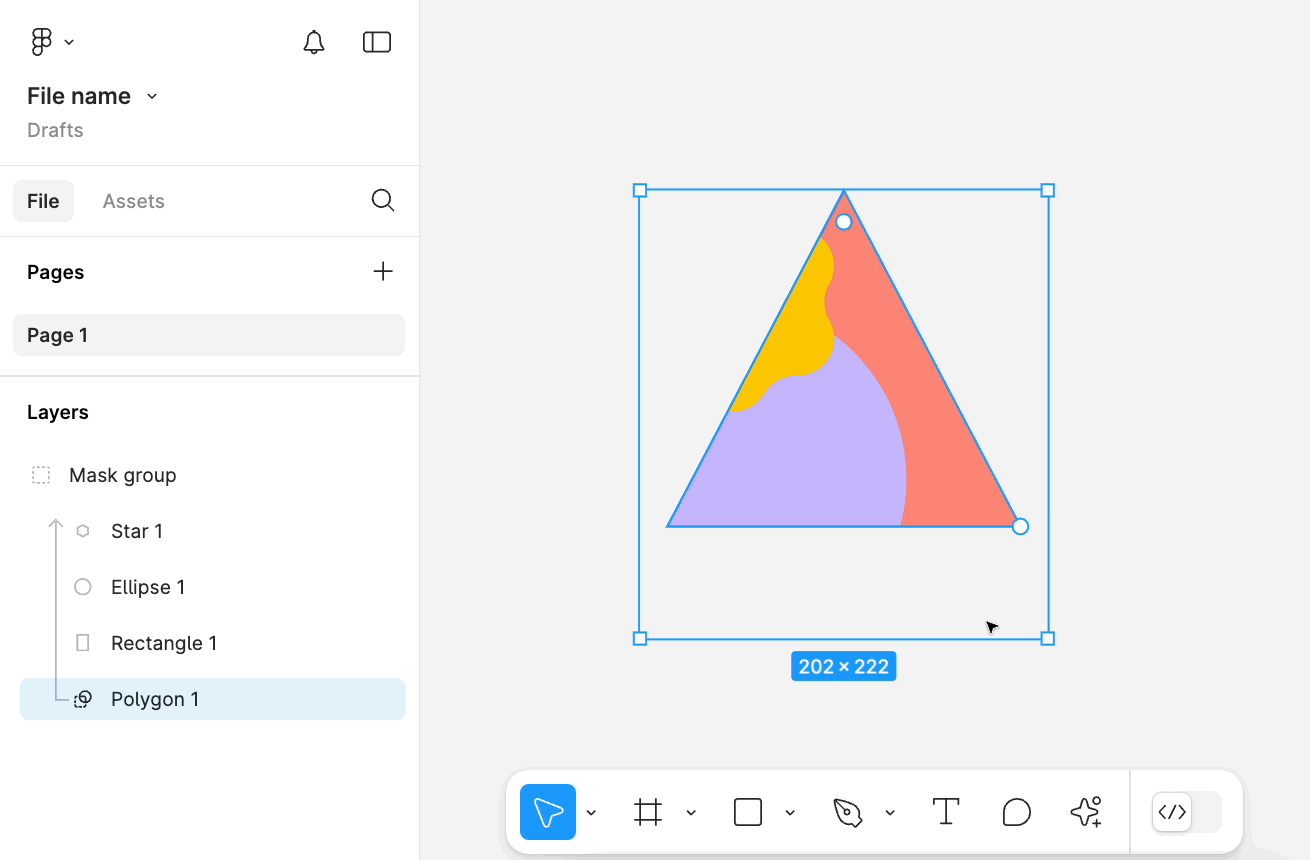Screen dimensions: 1310x860
Task: Switch to the File tab
Action: click(43, 201)
